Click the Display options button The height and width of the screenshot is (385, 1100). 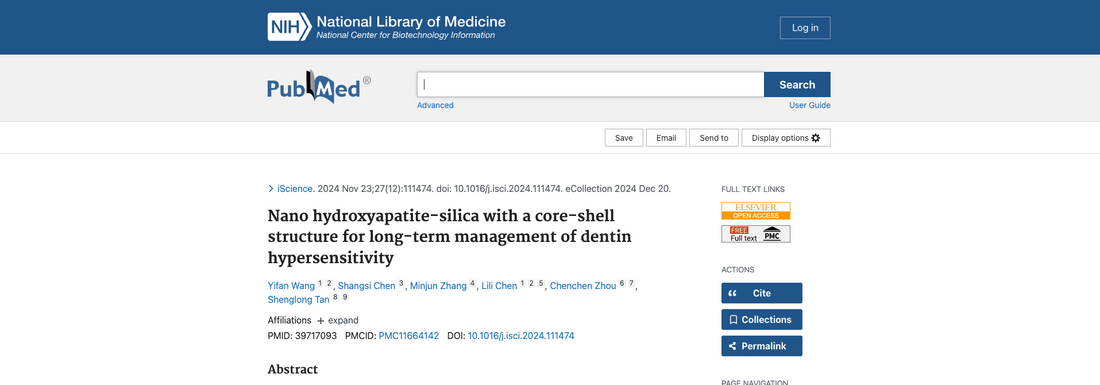tap(786, 138)
